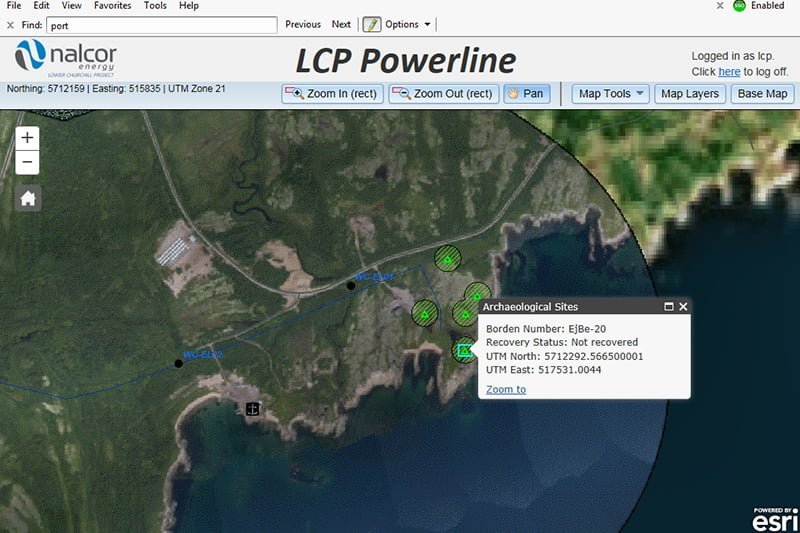The height and width of the screenshot is (533, 800).
Task: Open the Favorites menu
Action: click(112, 6)
